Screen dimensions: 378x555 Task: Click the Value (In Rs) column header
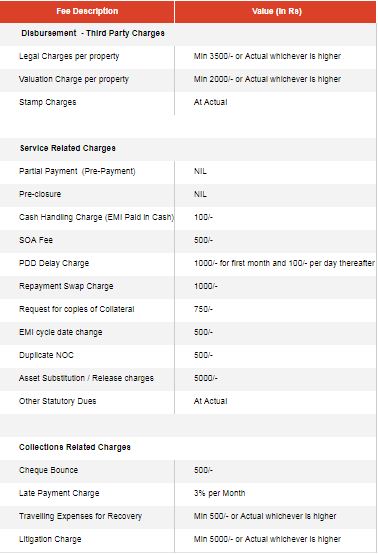click(276, 11)
